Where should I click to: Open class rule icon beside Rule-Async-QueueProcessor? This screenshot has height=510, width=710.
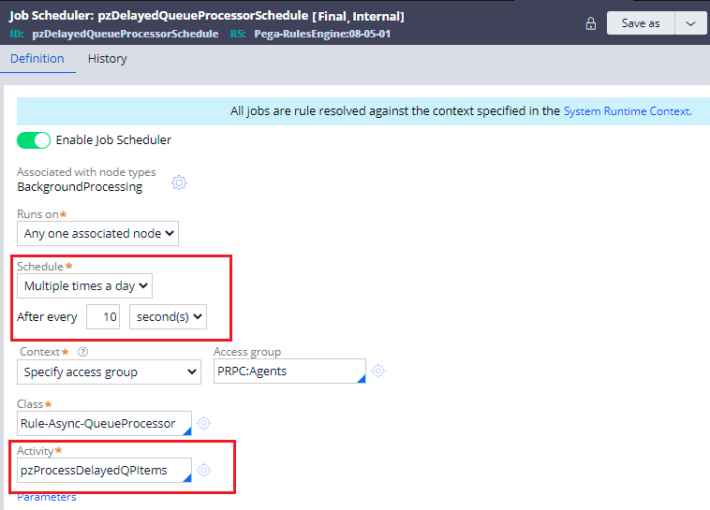pos(203,423)
